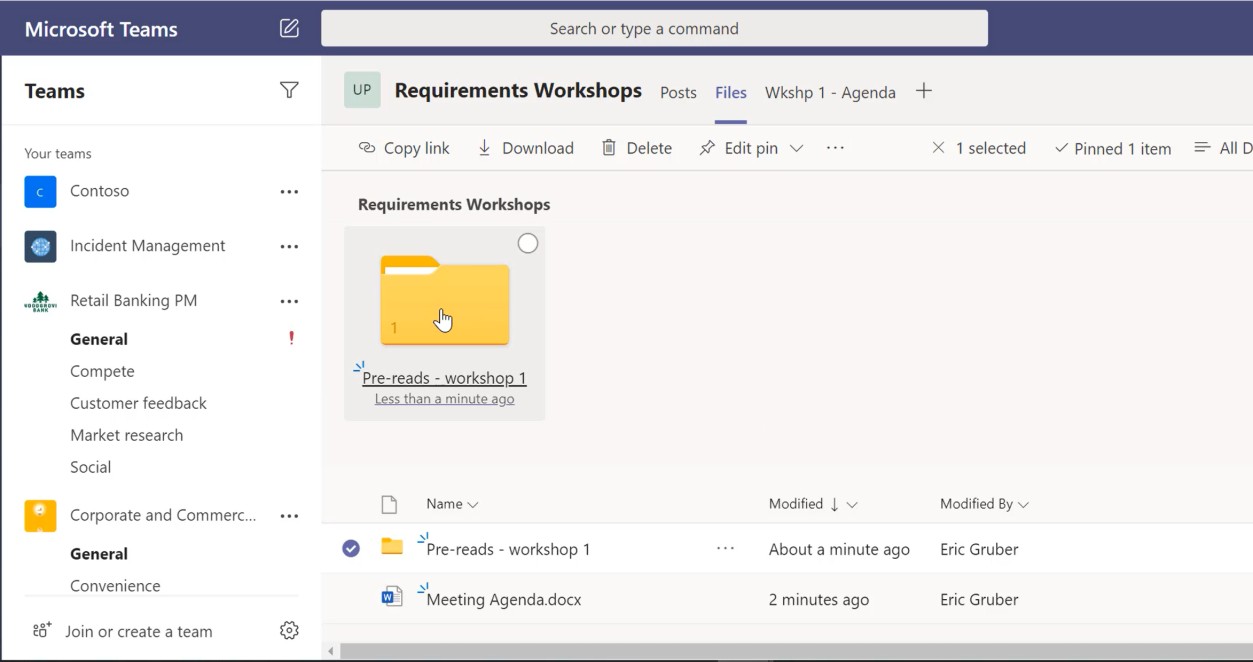The height and width of the screenshot is (662, 1253).
Task: Click the Contoso team name
Action: (x=99, y=191)
